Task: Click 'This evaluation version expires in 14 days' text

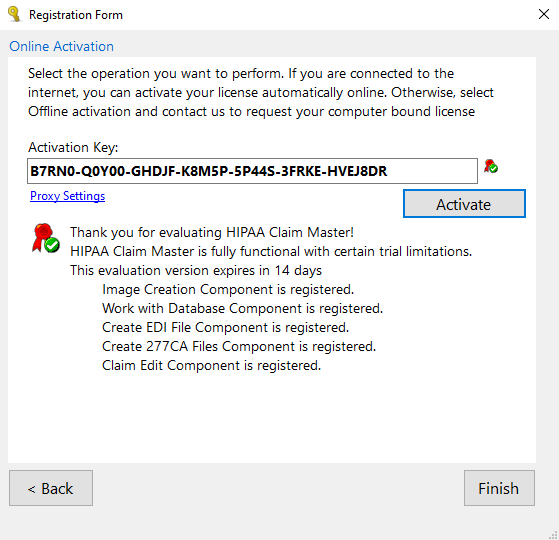Action: (196, 271)
